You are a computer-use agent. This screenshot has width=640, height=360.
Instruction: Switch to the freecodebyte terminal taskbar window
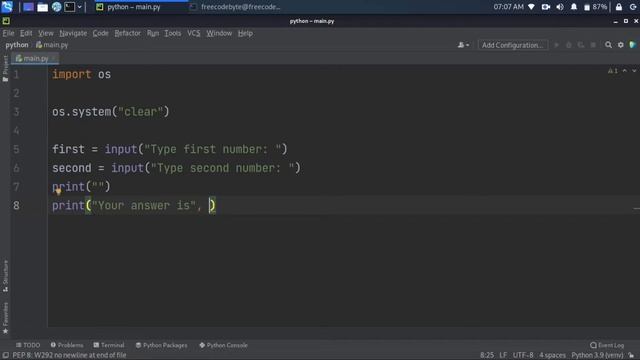pyautogui.click(x=236, y=7)
